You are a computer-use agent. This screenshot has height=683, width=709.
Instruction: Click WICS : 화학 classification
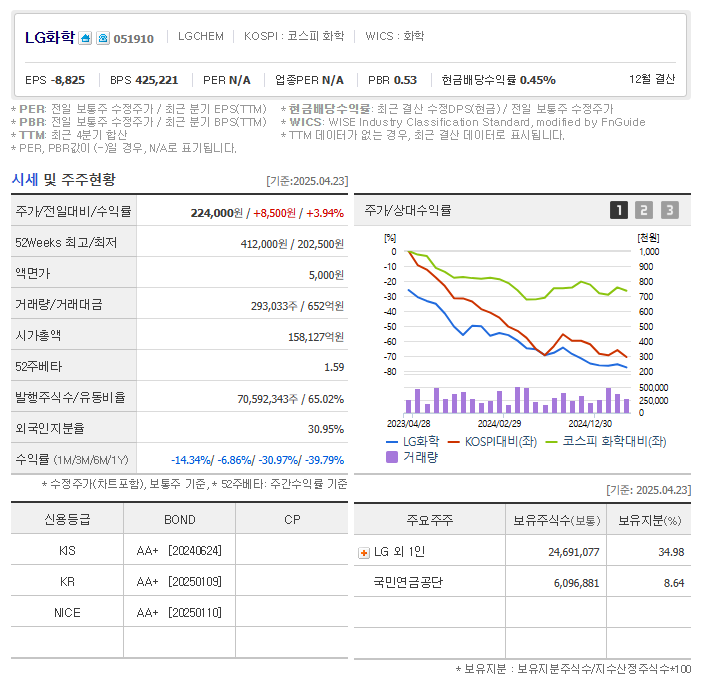[x=394, y=36]
